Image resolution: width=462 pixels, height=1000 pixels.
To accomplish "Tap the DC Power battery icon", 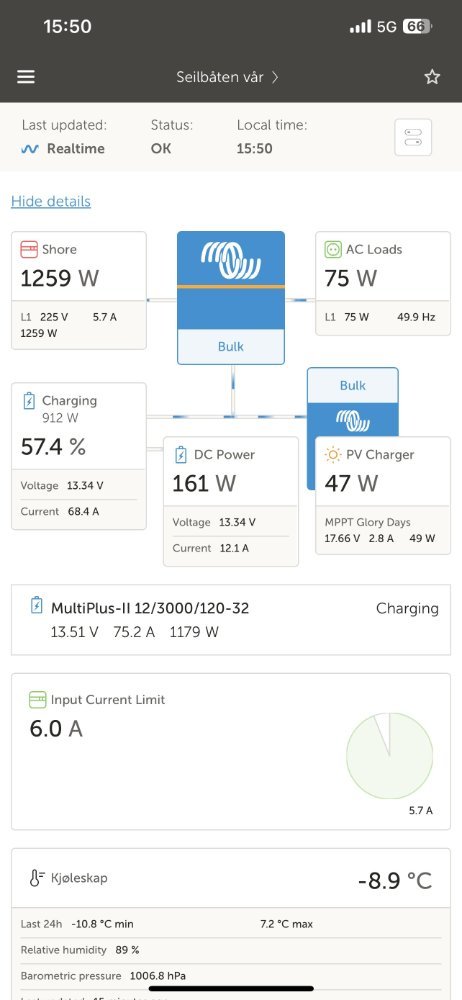I will [x=181, y=455].
